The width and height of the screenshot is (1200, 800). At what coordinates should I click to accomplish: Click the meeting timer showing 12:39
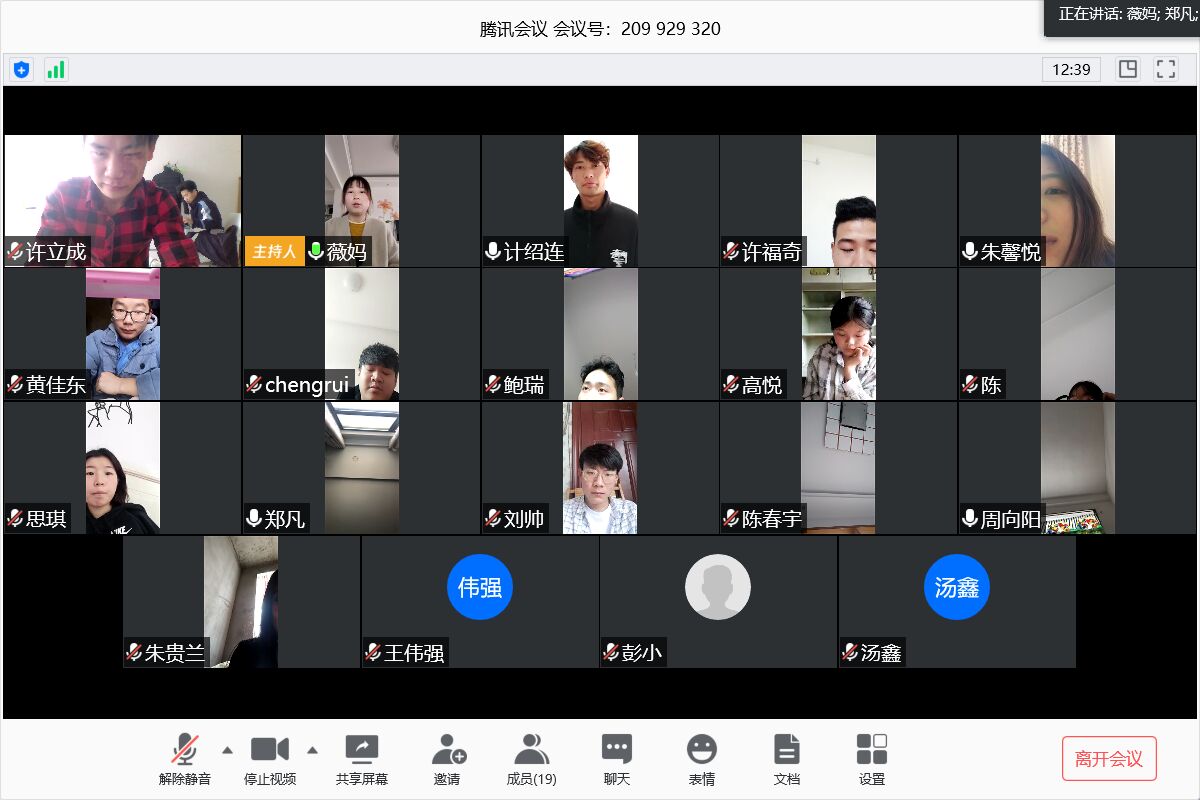coord(1071,69)
